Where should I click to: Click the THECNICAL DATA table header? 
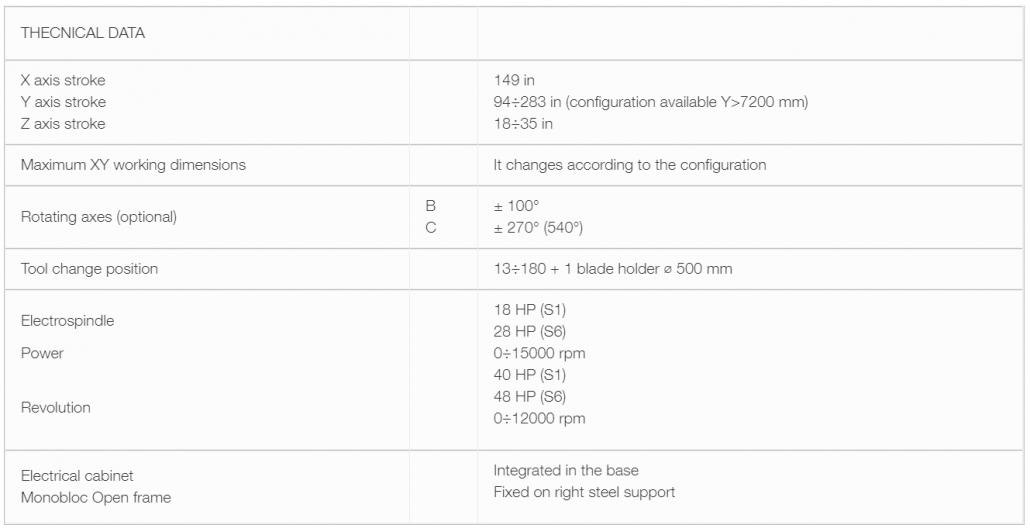pyautogui.click(x=83, y=33)
